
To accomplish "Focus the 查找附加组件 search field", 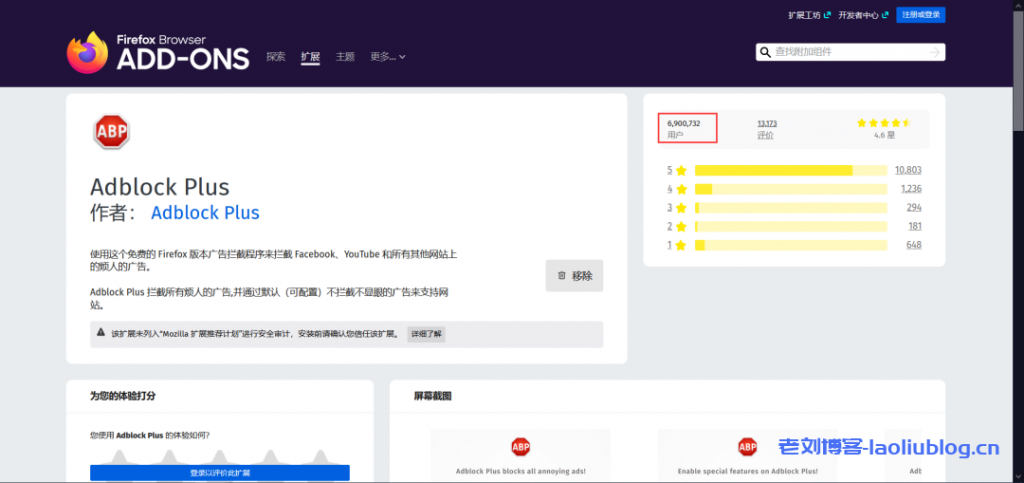I will pos(850,52).
